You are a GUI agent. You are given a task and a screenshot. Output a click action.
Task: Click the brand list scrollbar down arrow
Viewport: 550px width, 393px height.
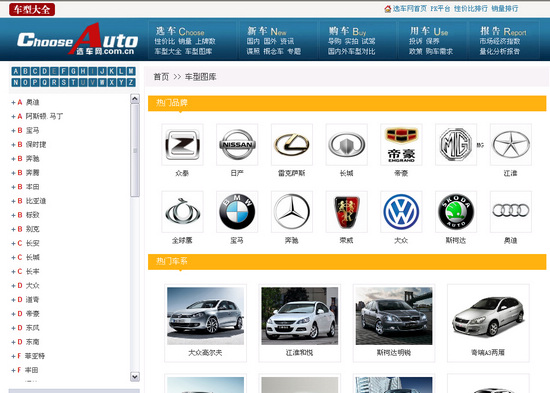click(x=135, y=377)
